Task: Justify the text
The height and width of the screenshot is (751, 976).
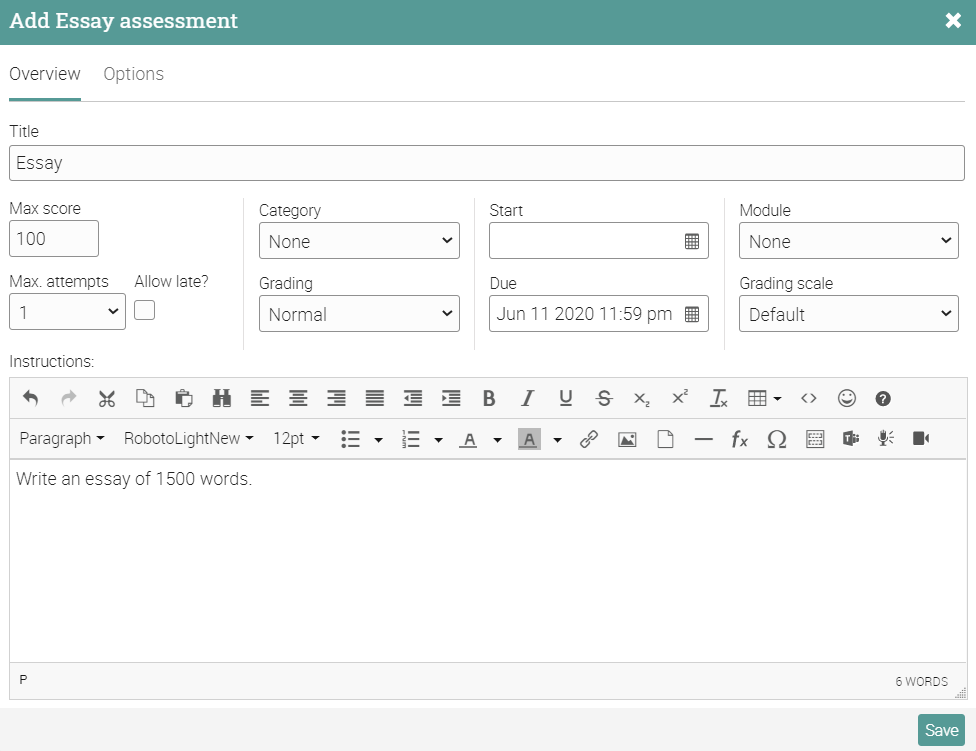Action: [375, 398]
